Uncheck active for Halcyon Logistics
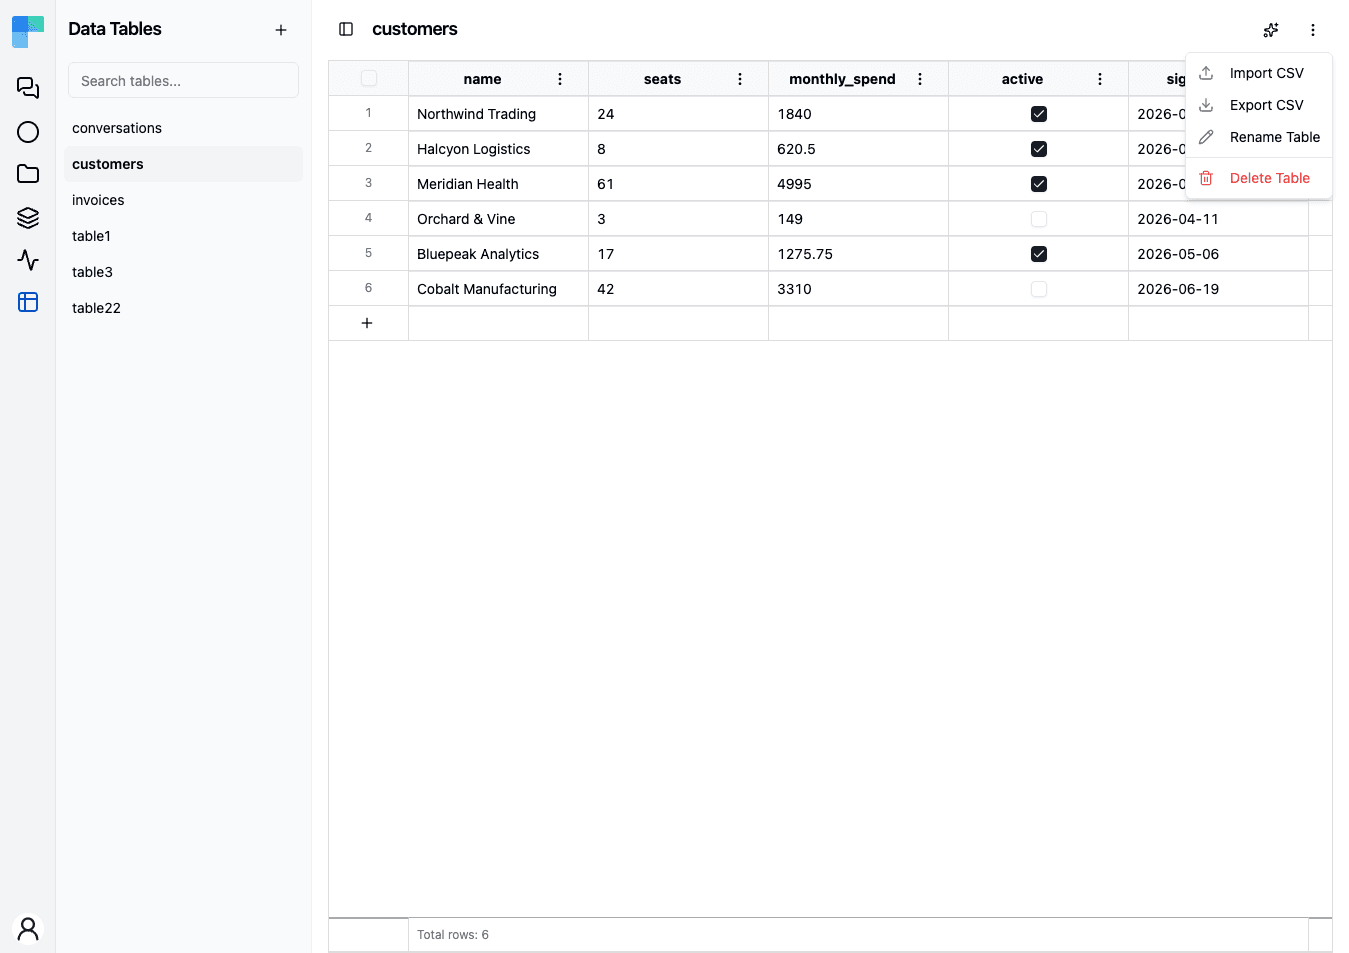Image resolution: width=1349 pixels, height=953 pixels. click(1039, 149)
